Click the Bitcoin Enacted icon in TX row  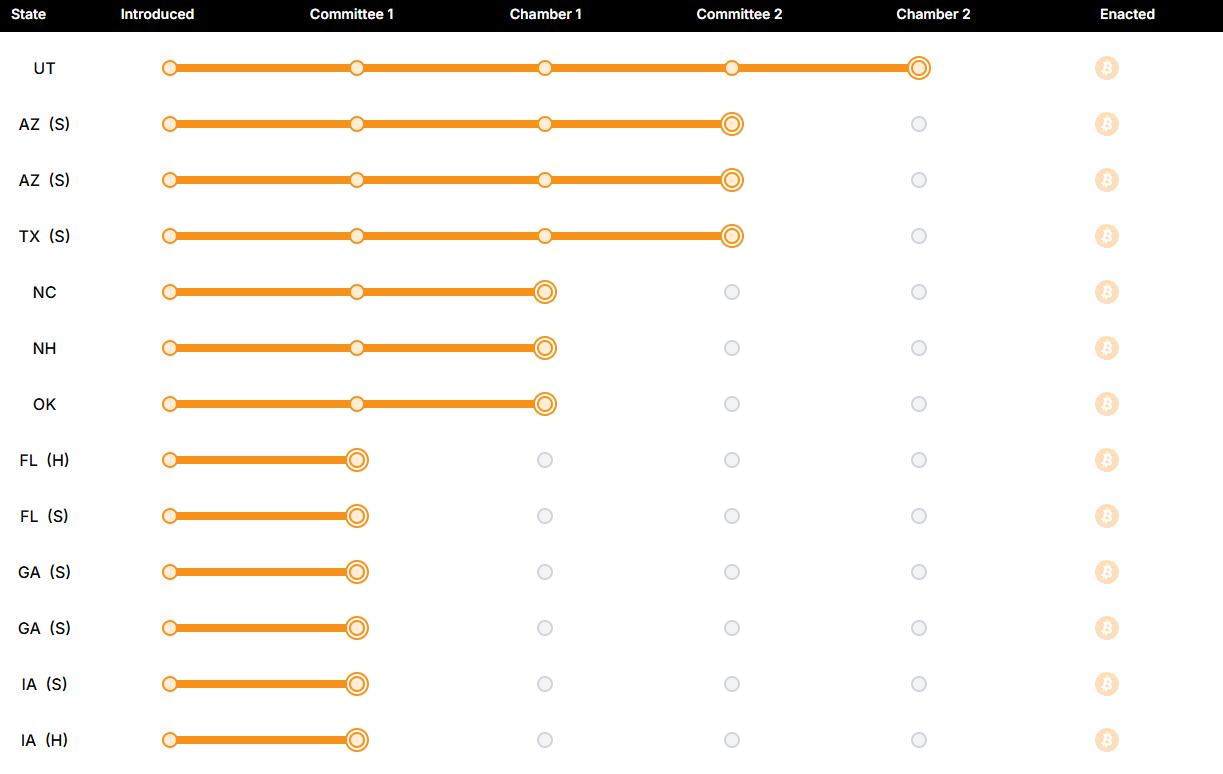pos(1106,236)
